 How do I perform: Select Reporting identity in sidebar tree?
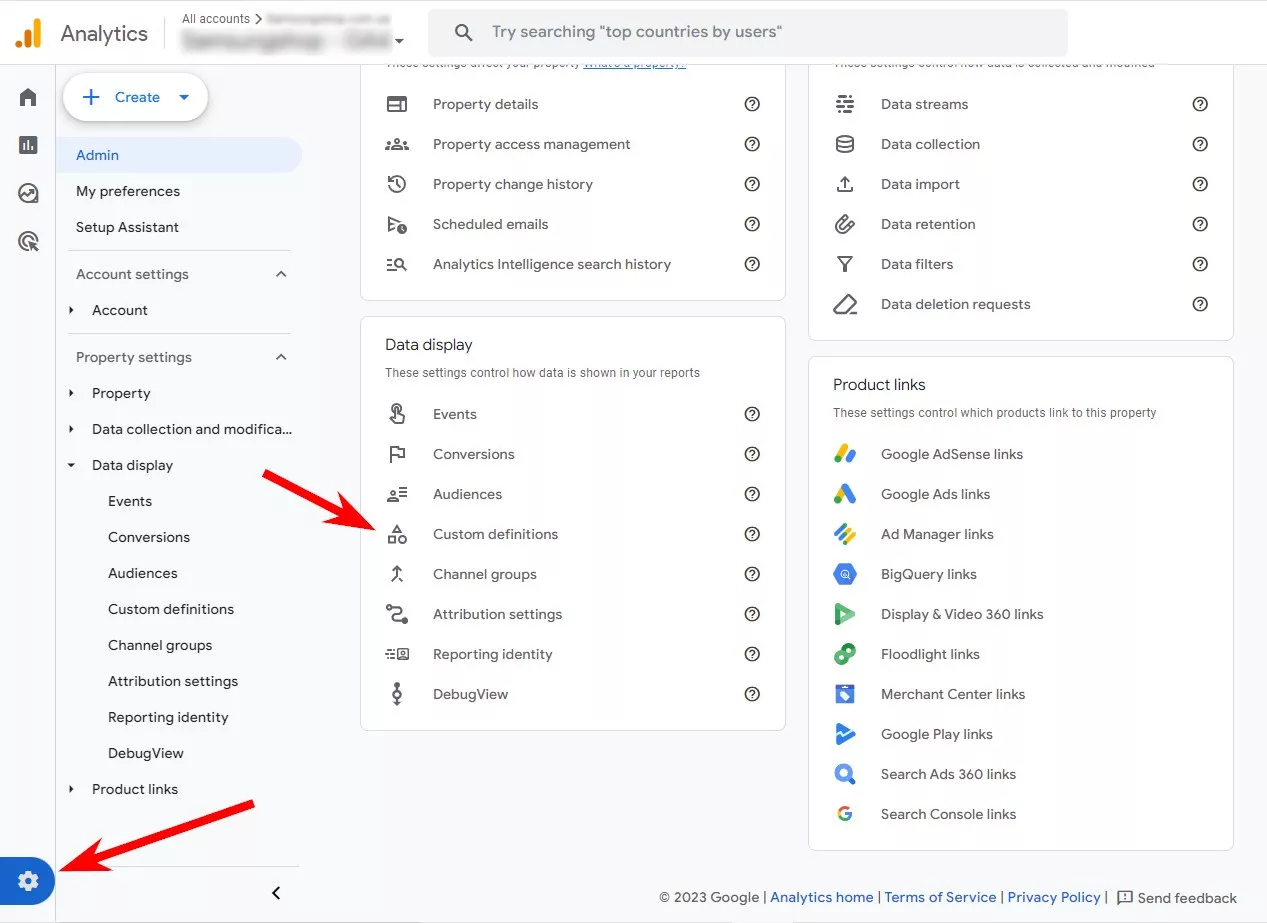(168, 717)
